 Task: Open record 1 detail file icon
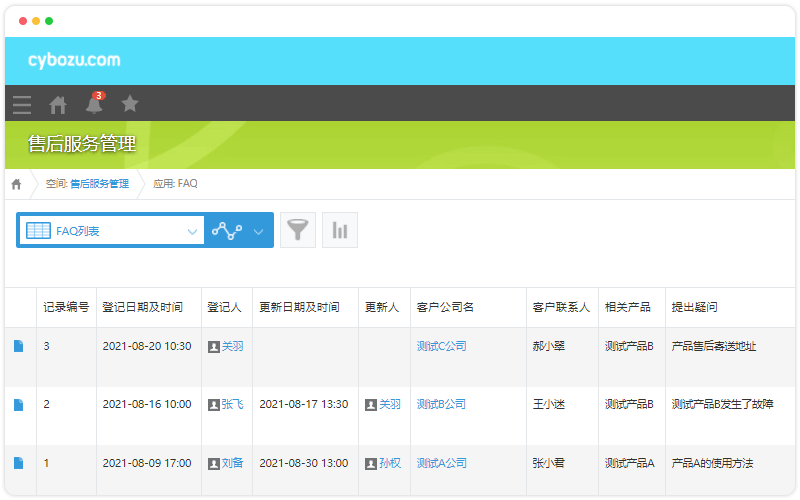pyautogui.click(x=18, y=463)
